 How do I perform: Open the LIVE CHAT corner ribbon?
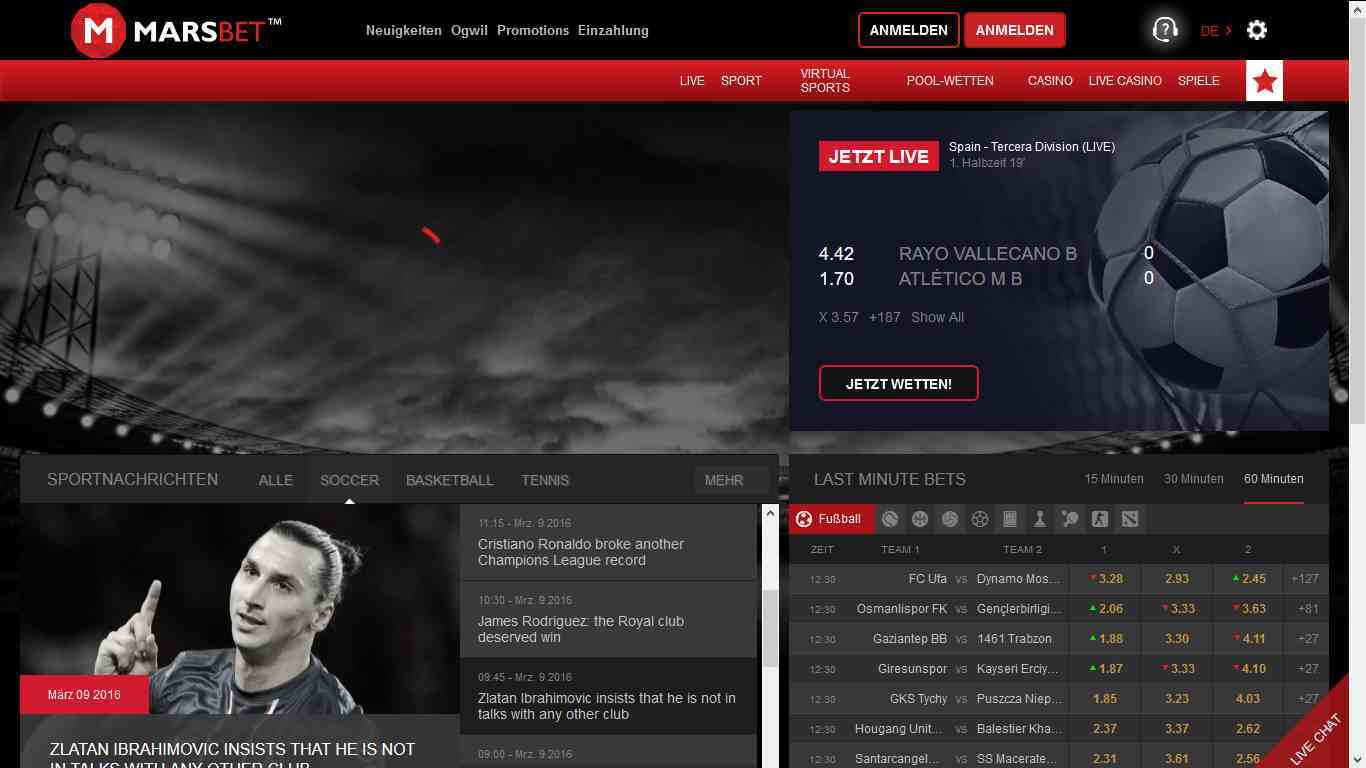(1315, 738)
